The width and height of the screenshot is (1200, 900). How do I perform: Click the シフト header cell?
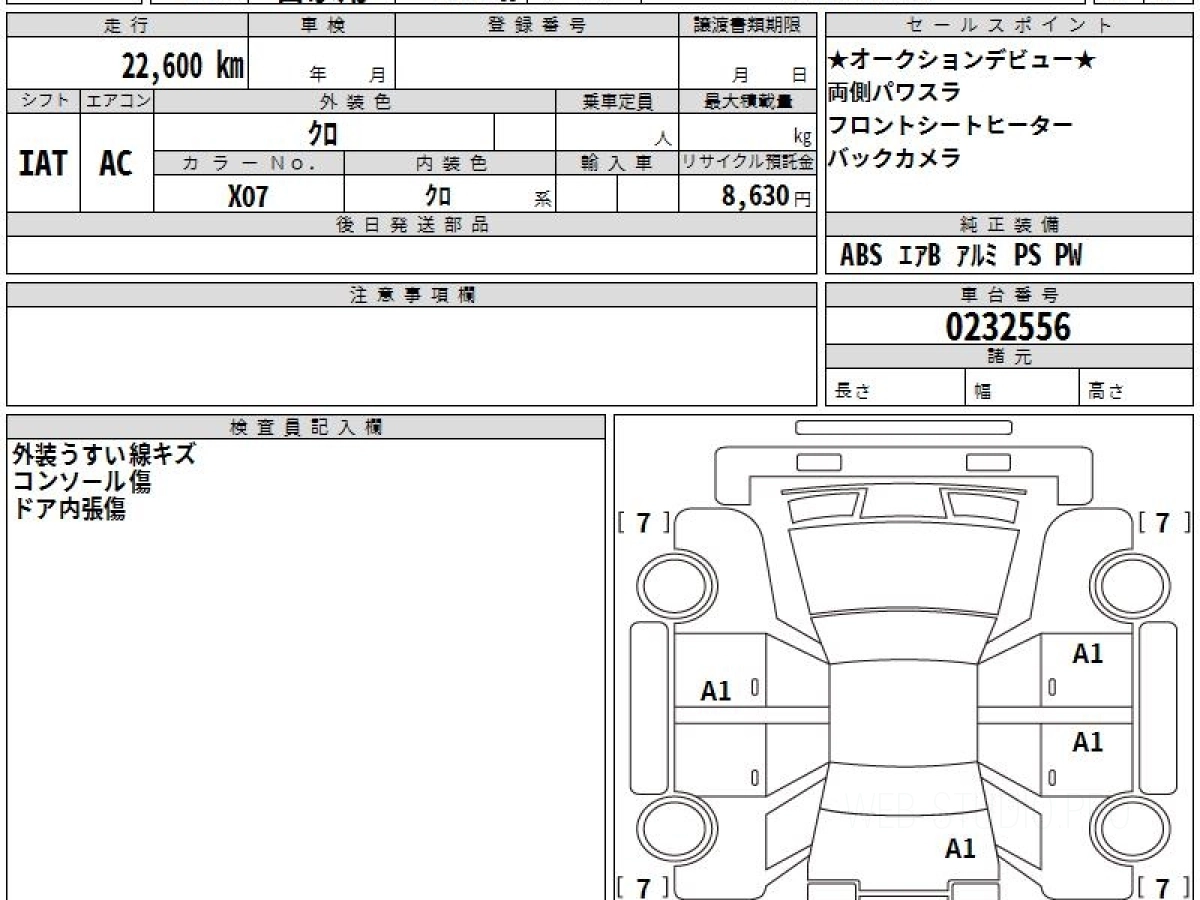click(43, 101)
